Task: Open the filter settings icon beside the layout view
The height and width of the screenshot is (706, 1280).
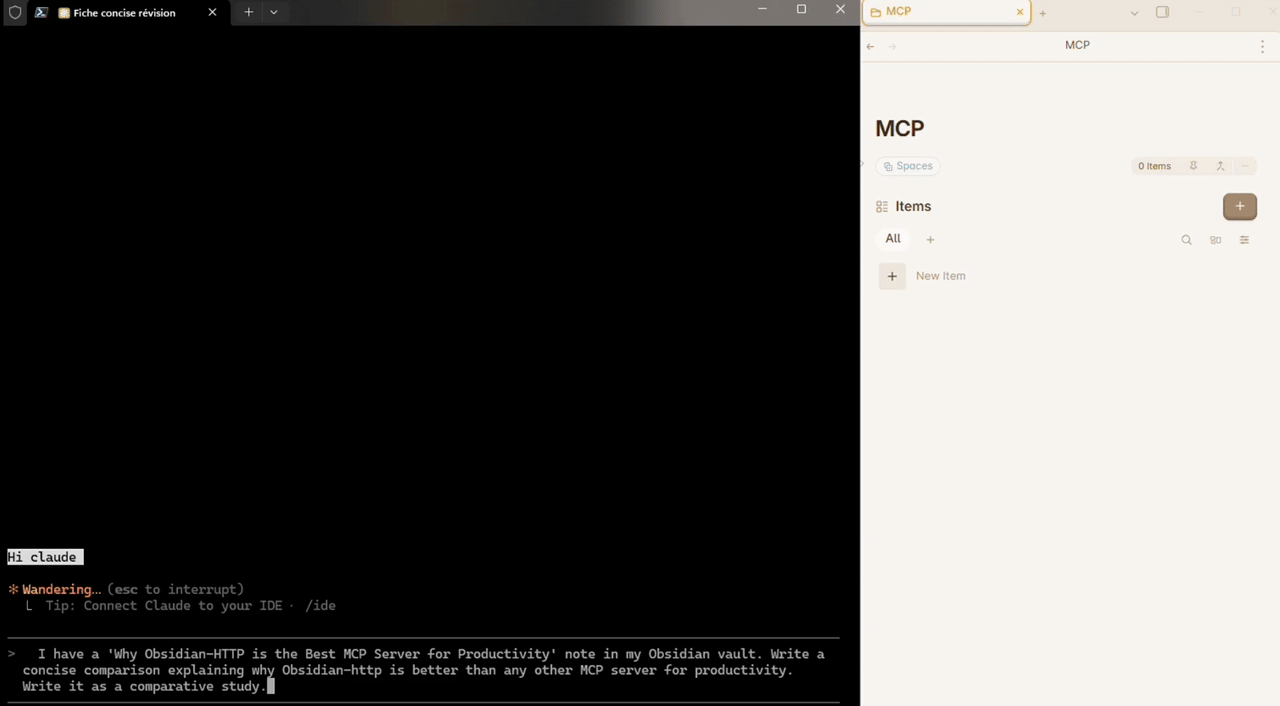Action: point(1244,240)
